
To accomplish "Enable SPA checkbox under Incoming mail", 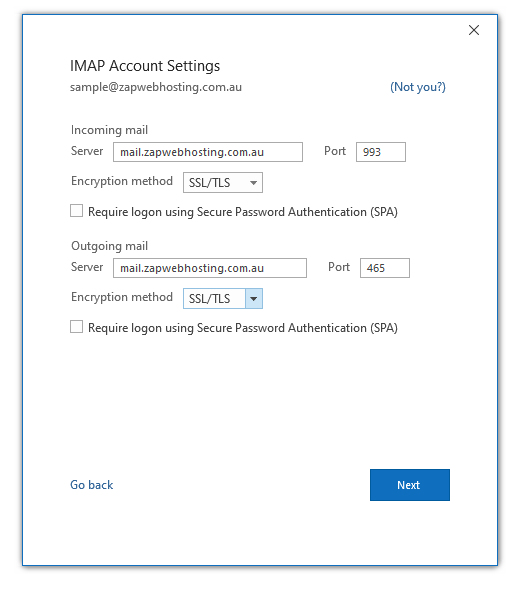I will (77, 211).
